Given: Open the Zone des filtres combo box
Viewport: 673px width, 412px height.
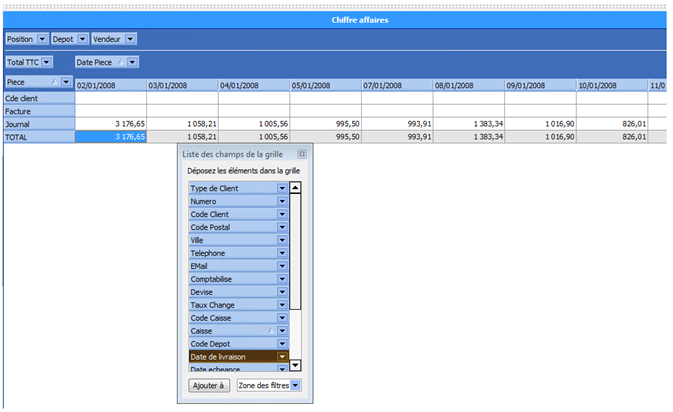Looking at the screenshot, I should pyautogui.click(x=269, y=385).
